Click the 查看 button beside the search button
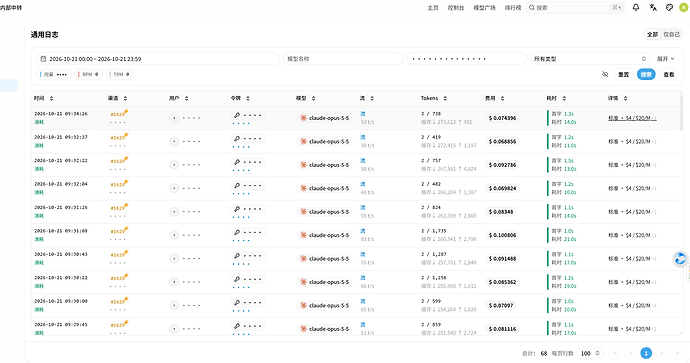The image size is (690, 363). point(669,74)
